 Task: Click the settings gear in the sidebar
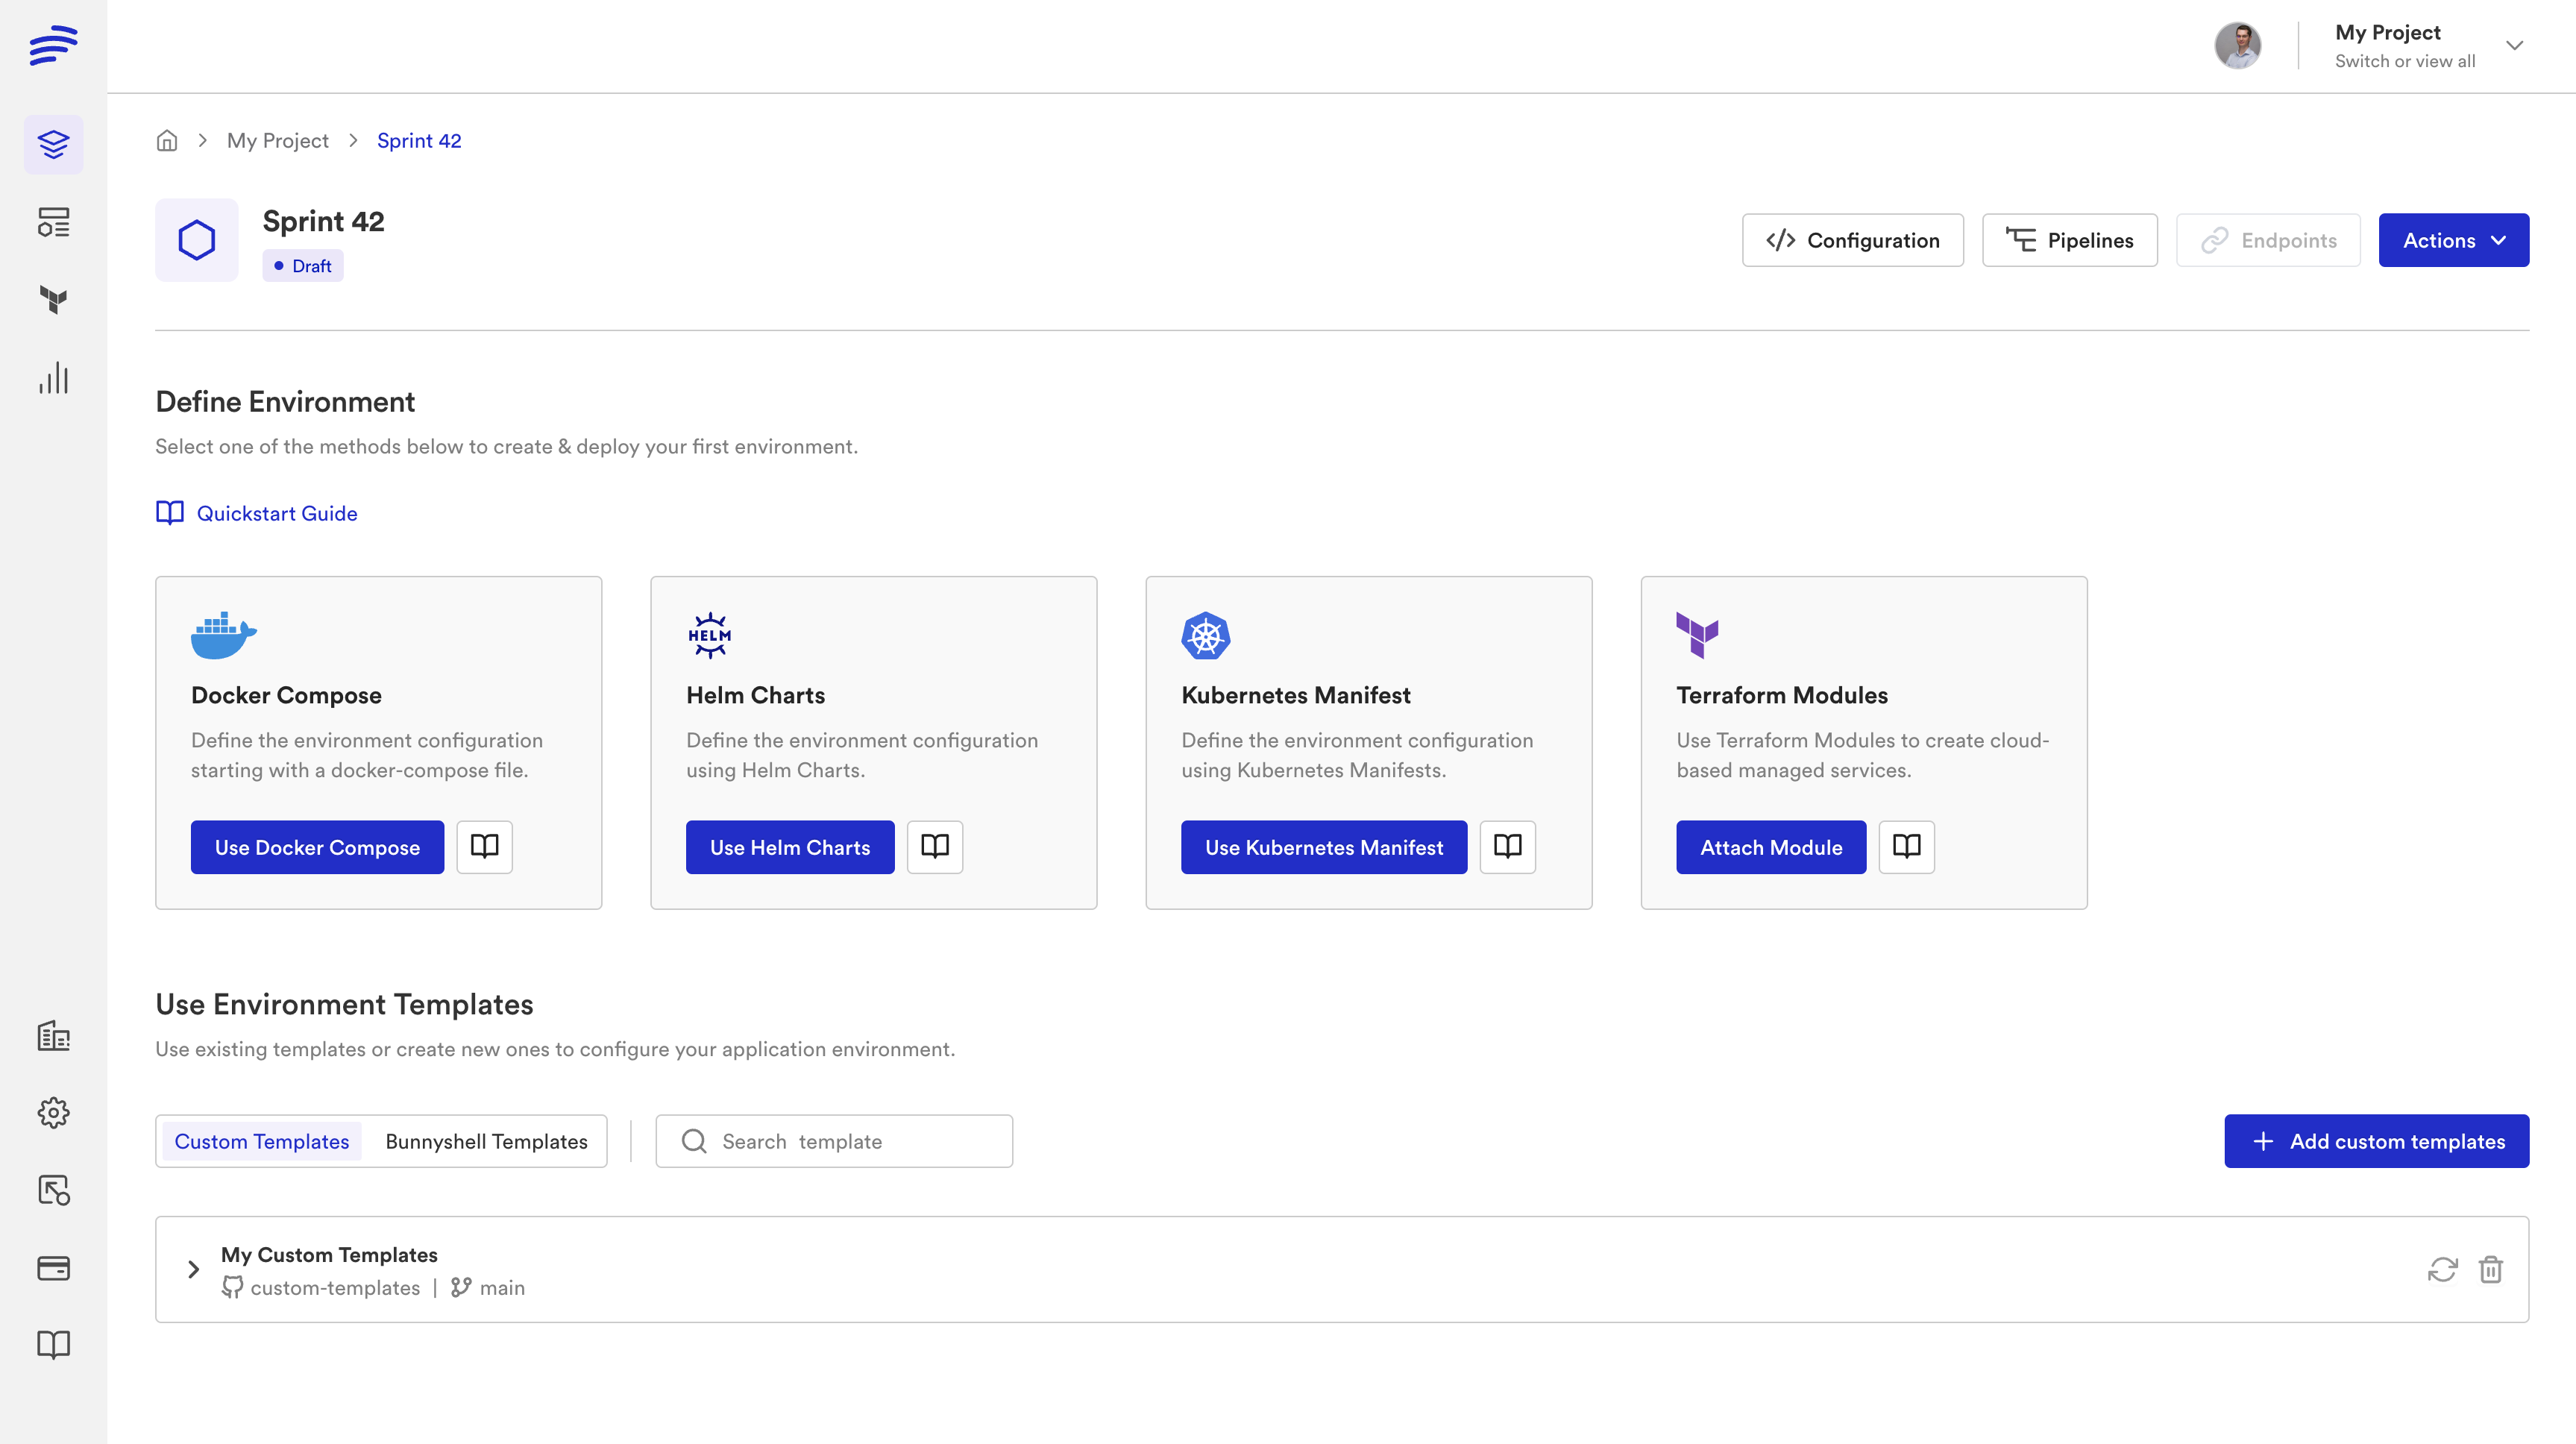[54, 1113]
